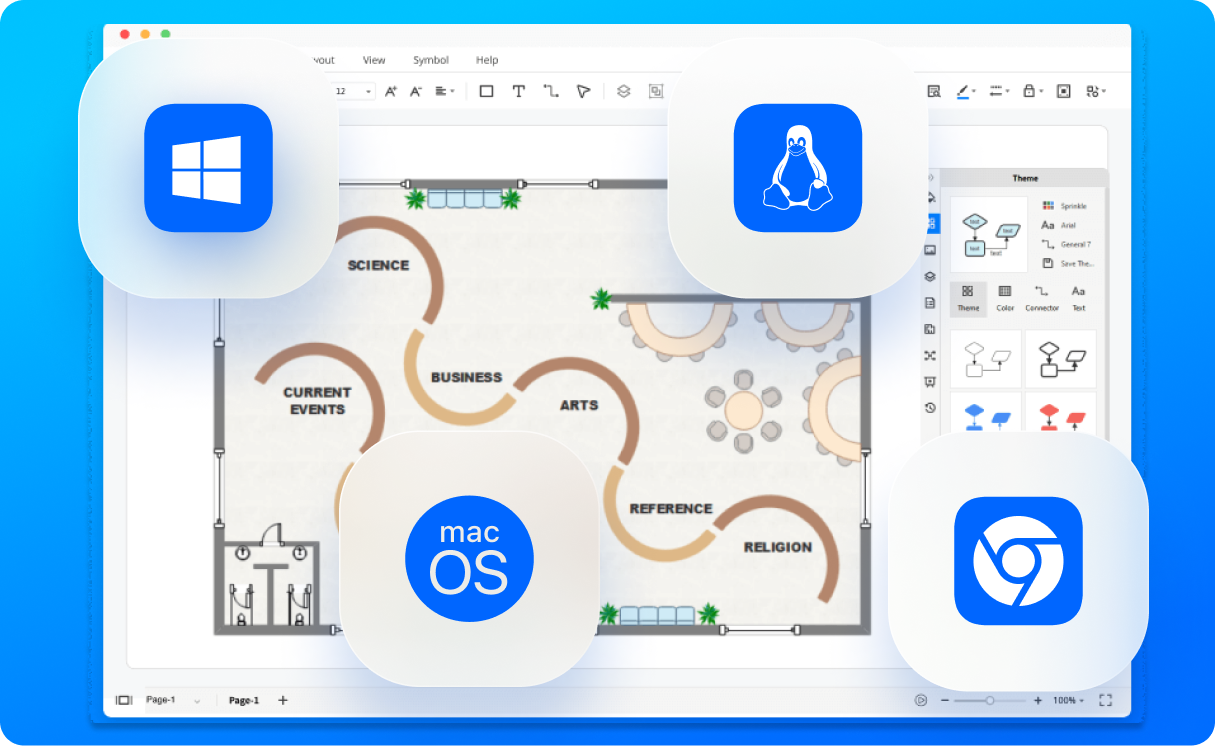
Task: Click Save Theme option
Action: tap(1068, 263)
